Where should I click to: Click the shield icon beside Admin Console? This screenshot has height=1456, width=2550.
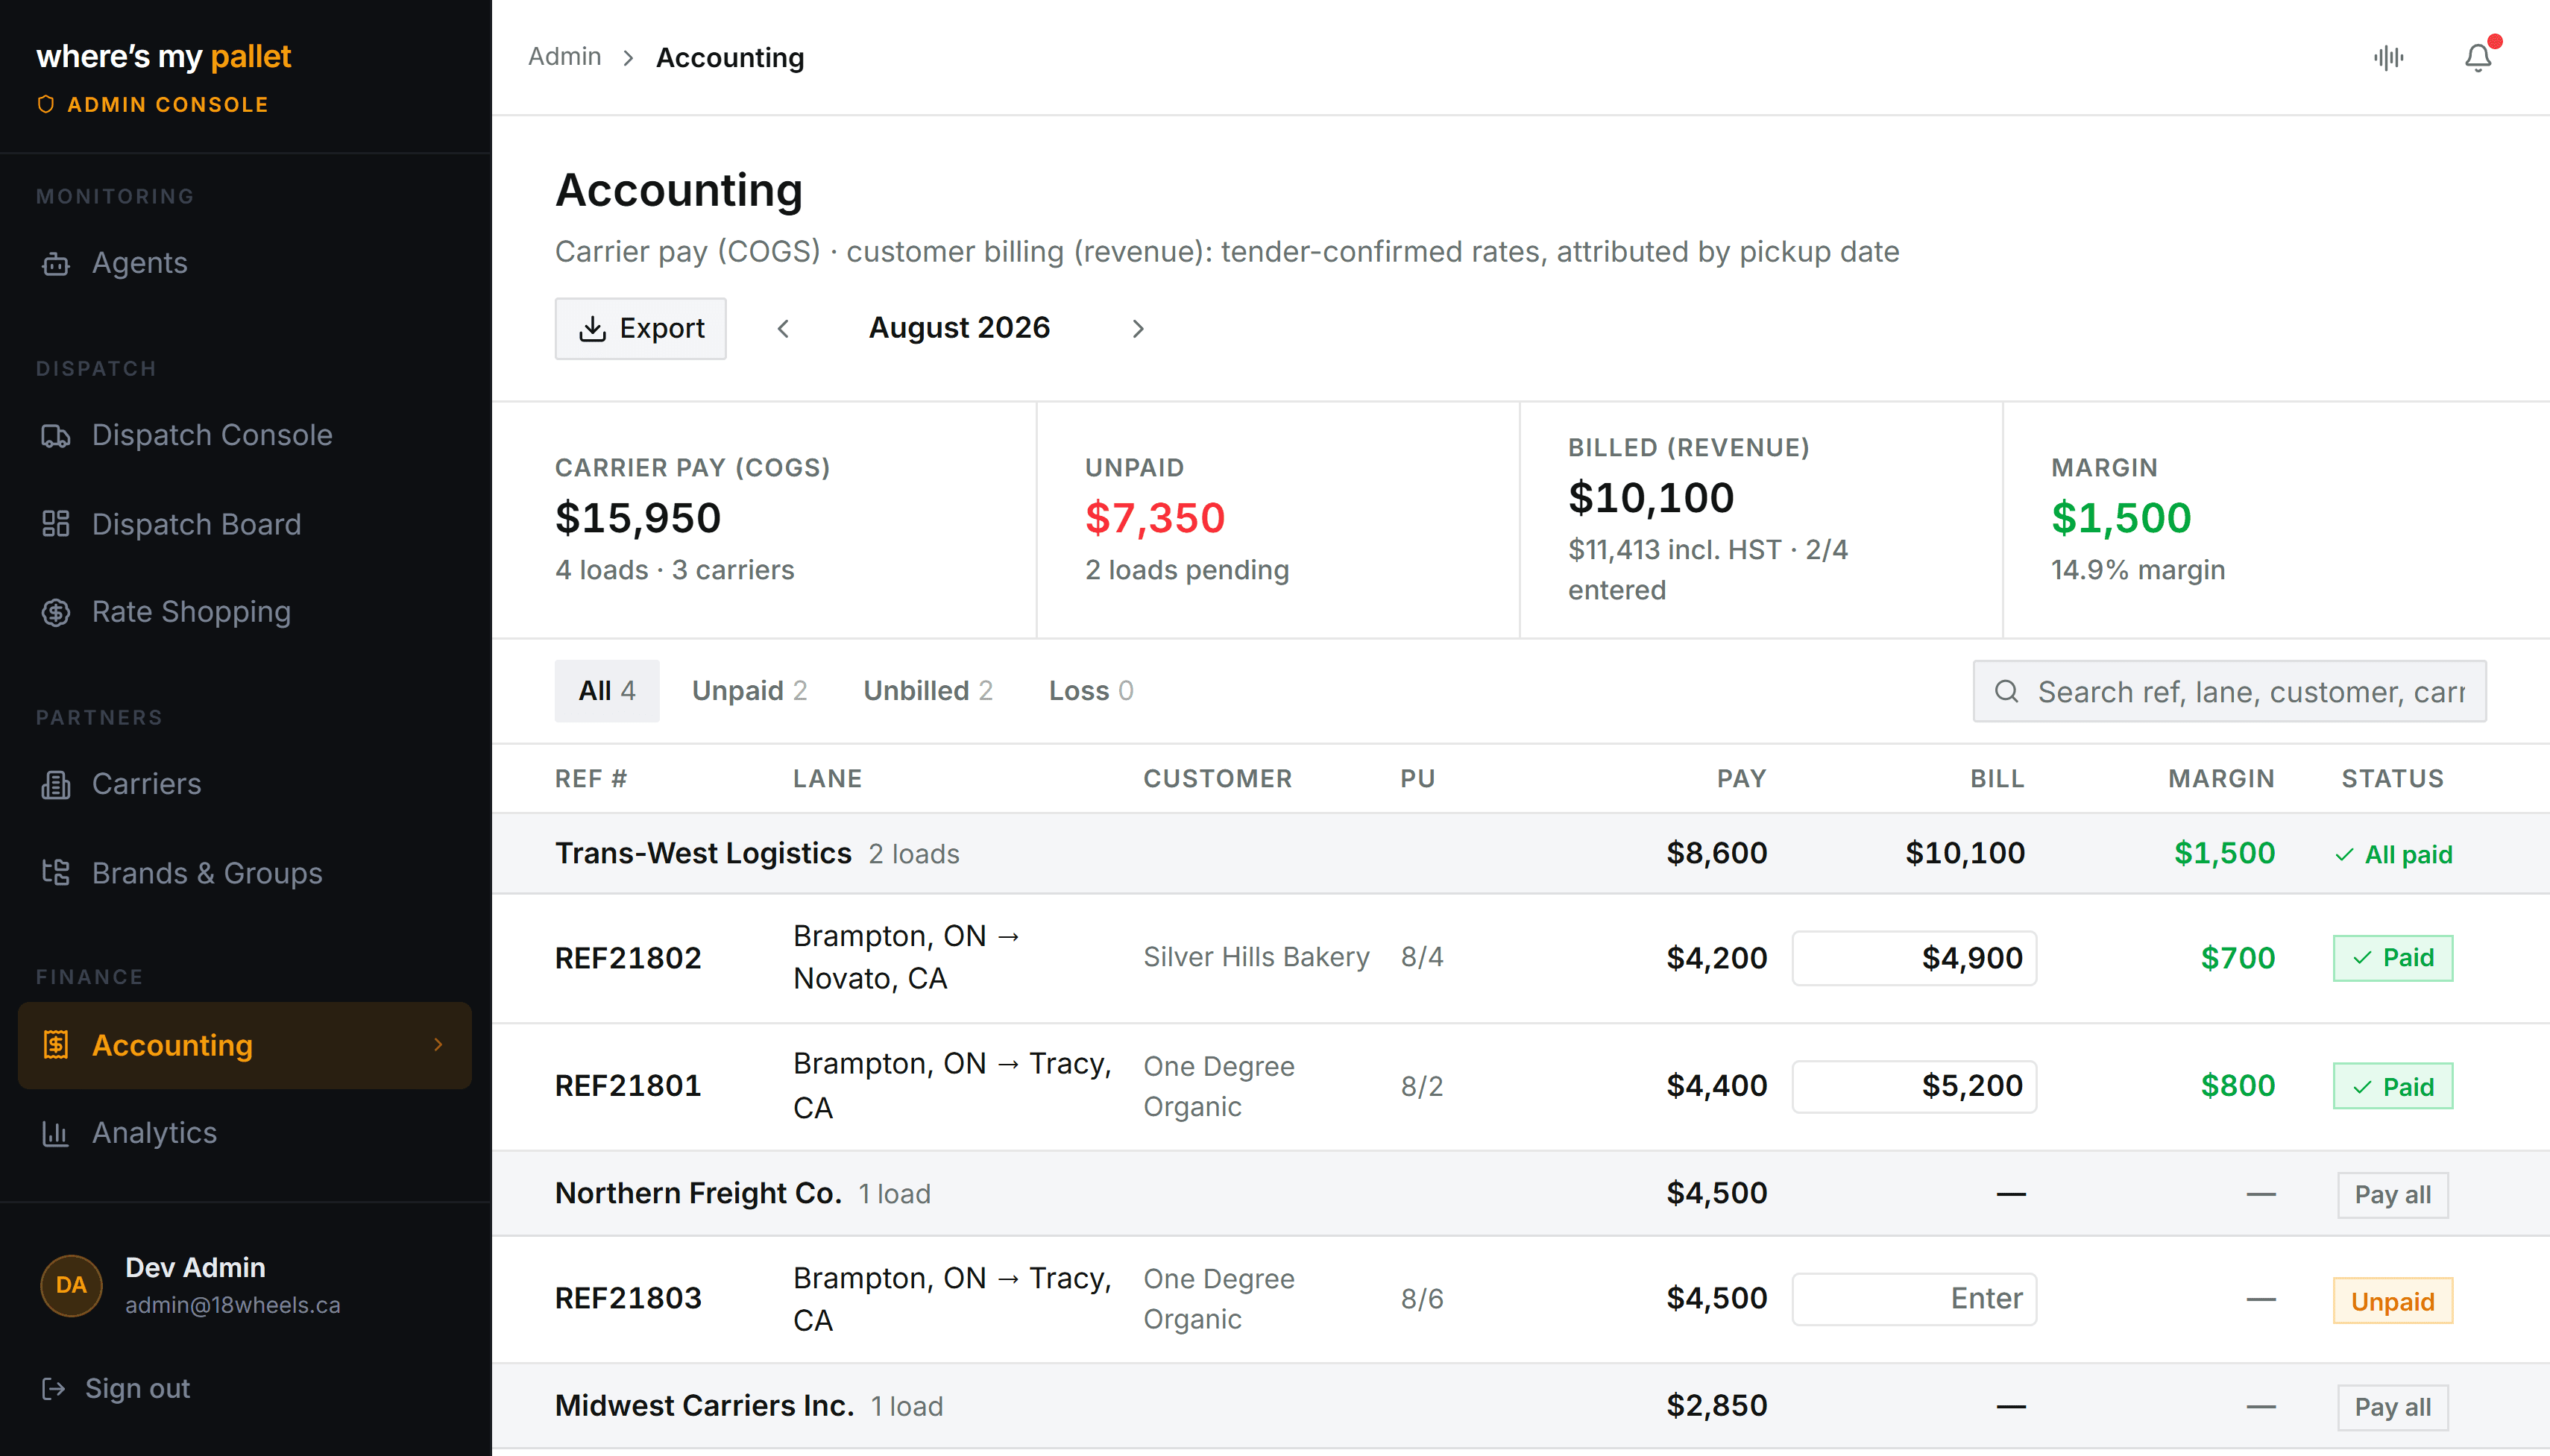(45, 104)
